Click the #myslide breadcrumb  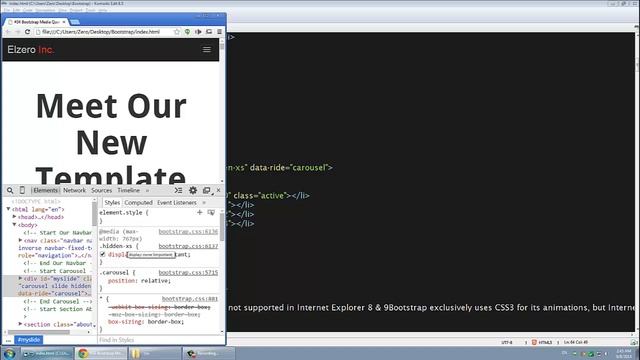tap(29, 340)
